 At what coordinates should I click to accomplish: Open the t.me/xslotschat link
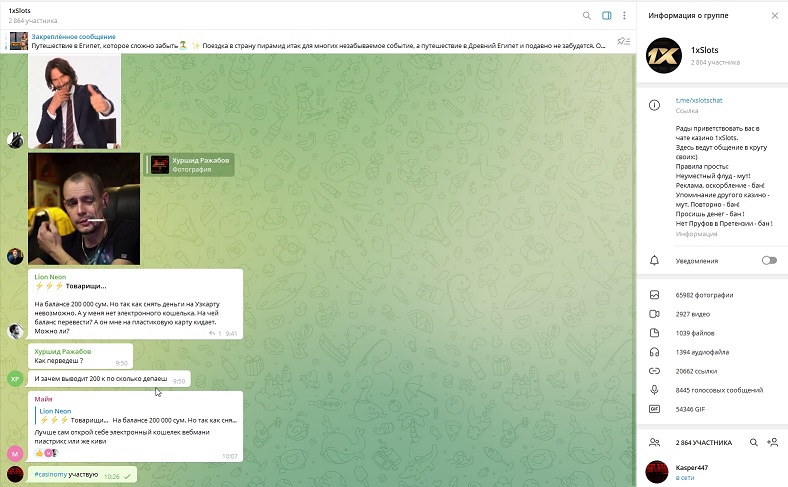tap(699, 101)
